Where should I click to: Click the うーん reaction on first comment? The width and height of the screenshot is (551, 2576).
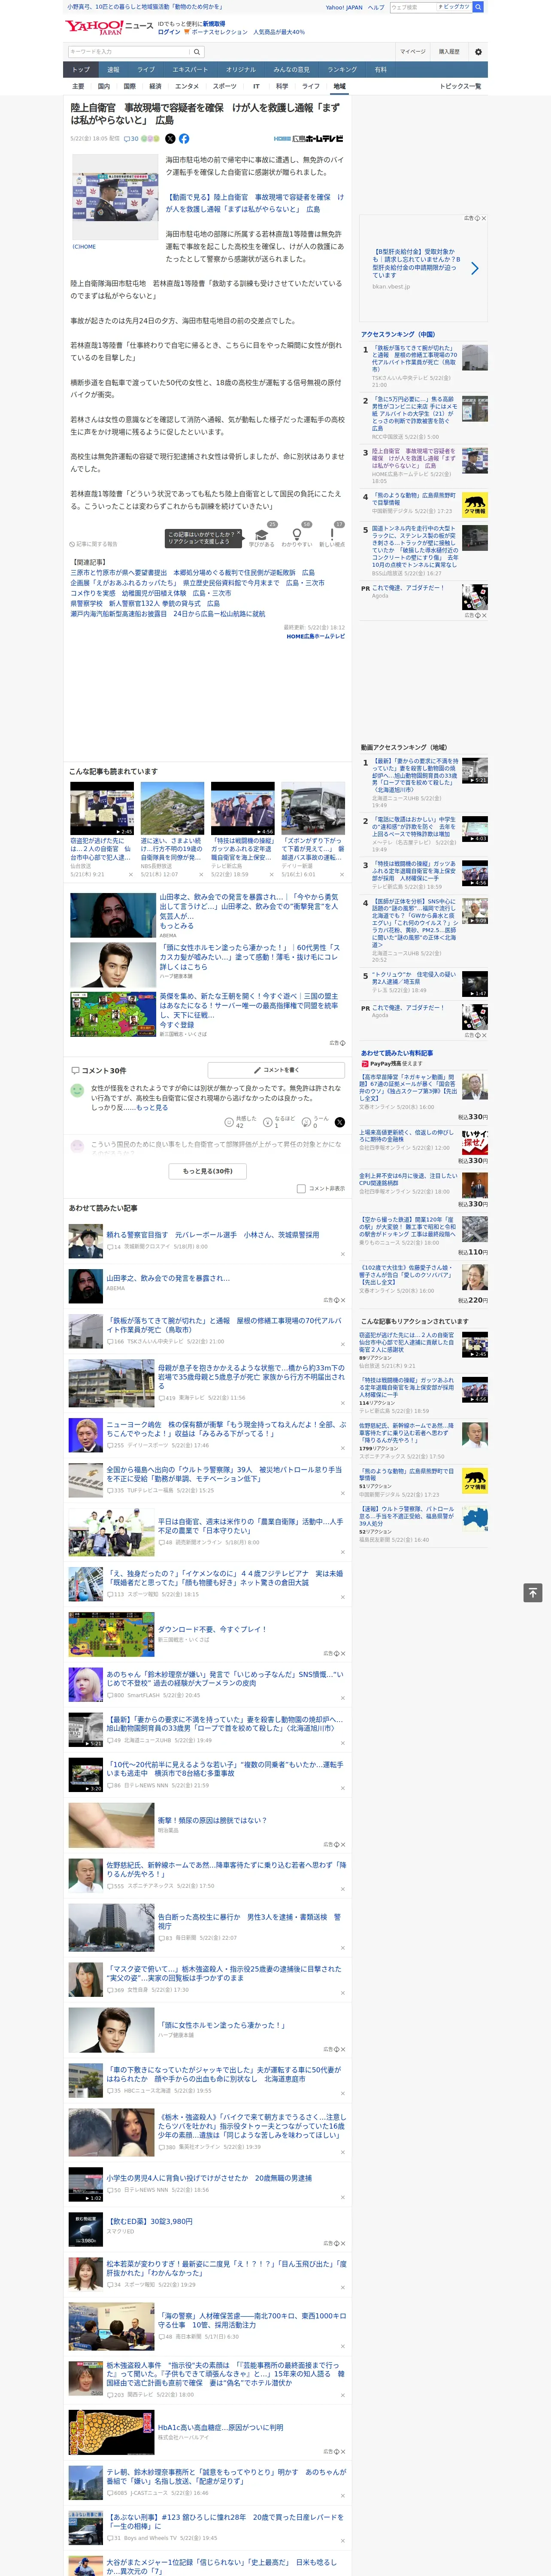(x=306, y=1122)
